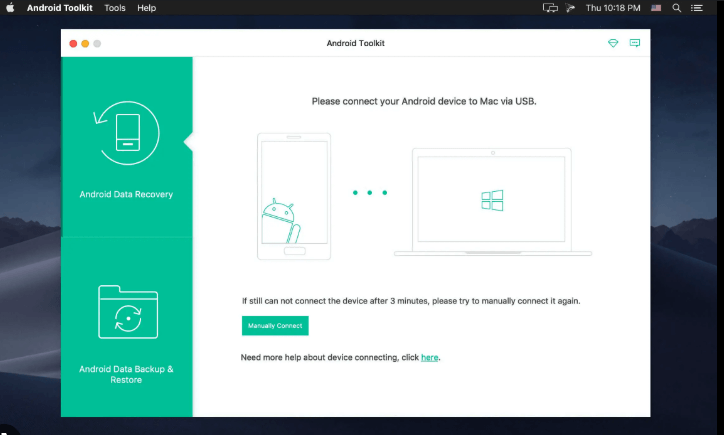Viewport: 724px width, 435px height.
Task: Open the Help menu
Action: click(146, 8)
